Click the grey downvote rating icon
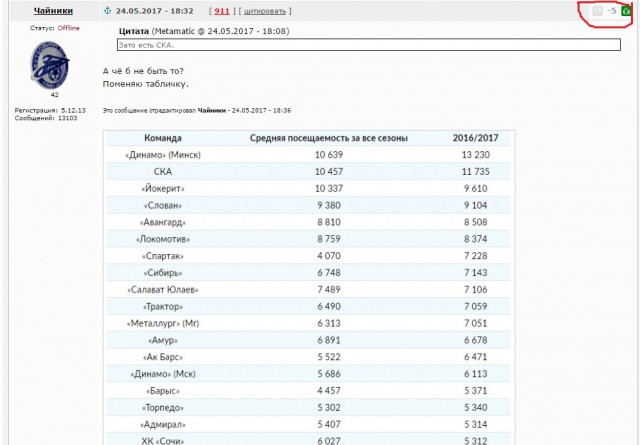 [597, 11]
